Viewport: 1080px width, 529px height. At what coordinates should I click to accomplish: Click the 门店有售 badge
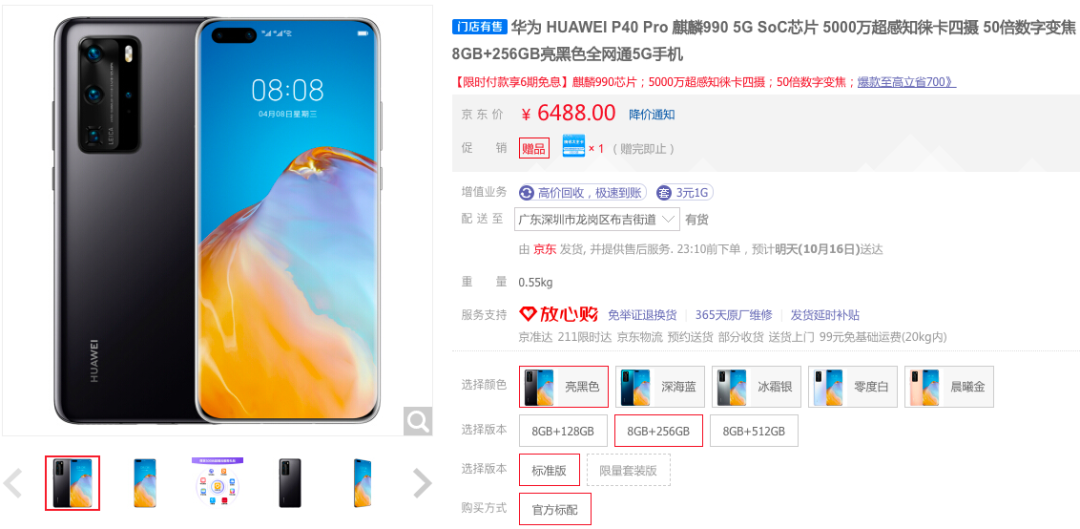(x=479, y=27)
